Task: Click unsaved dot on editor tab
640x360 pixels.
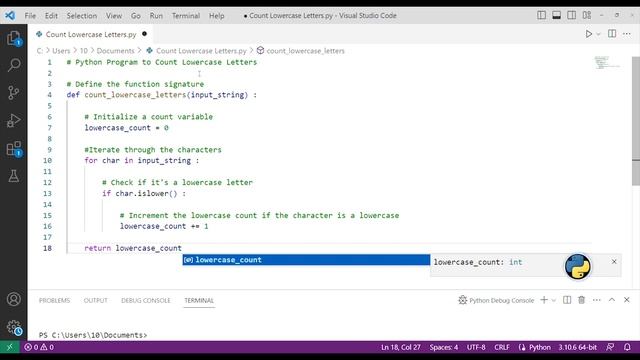Action: point(144,34)
